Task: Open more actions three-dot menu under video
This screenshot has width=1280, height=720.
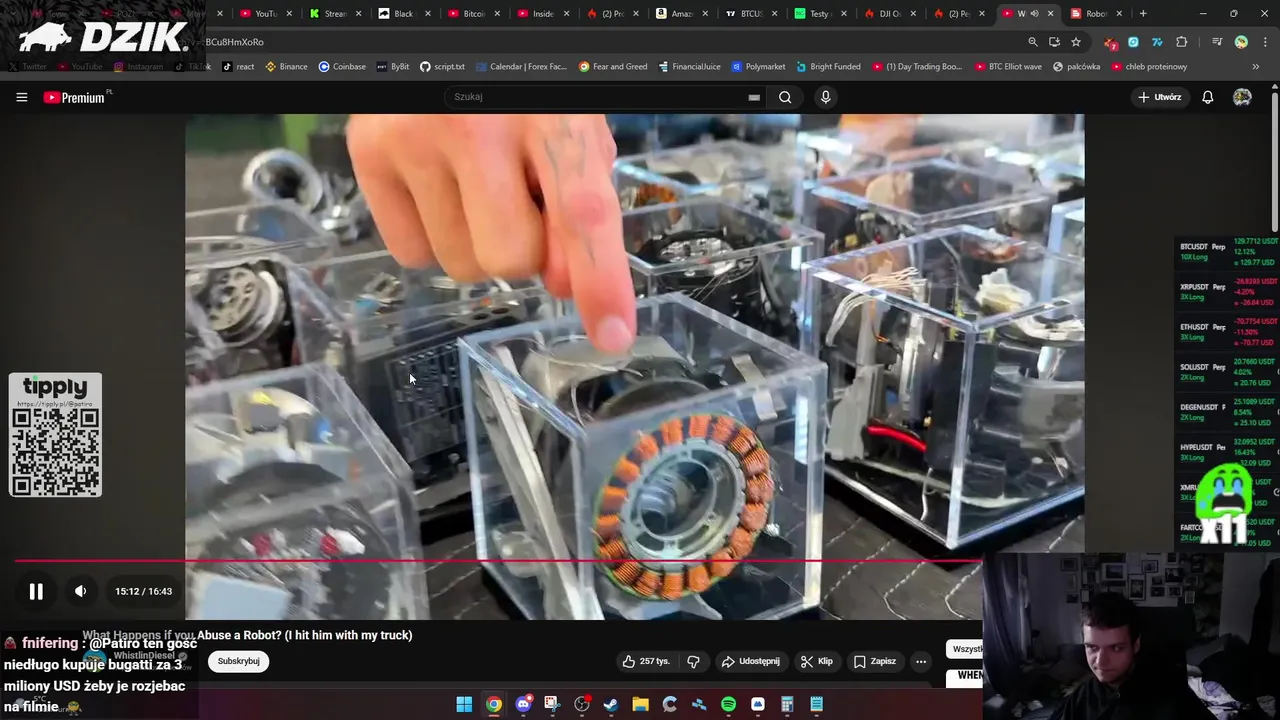Action: tap(921, 661)
